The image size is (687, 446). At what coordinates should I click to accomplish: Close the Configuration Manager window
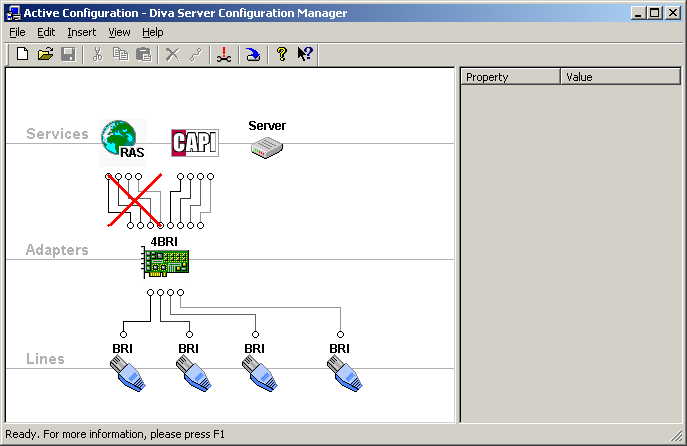click(x=673, y=13)
